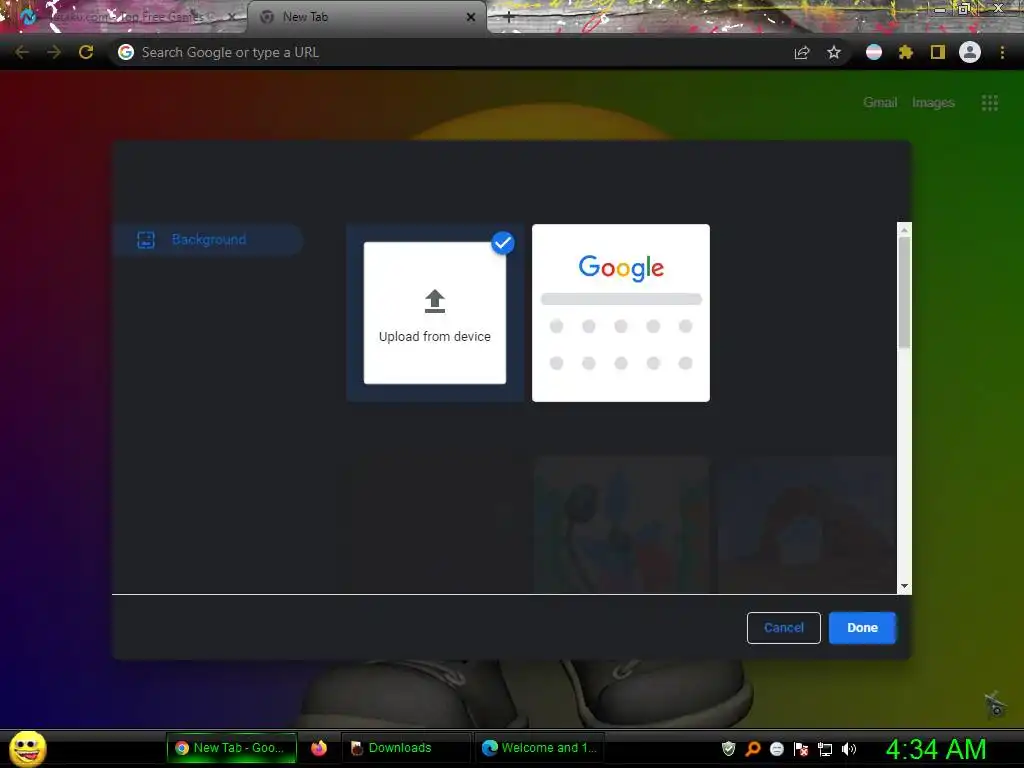Go back with the back arrow
The image size is (1024, 768).
22,52
